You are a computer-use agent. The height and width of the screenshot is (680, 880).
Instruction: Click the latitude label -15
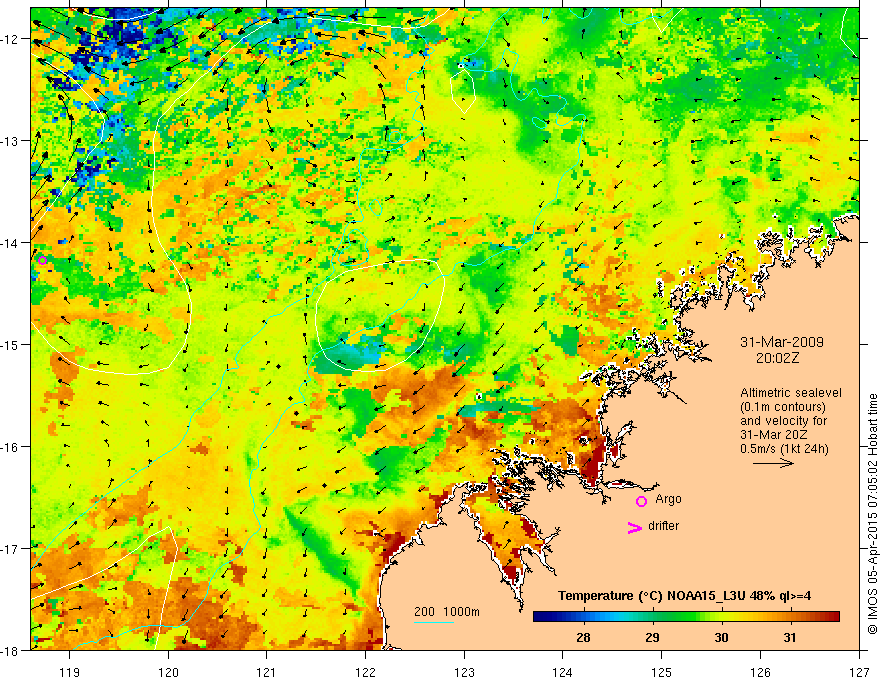tap(11, 344)
